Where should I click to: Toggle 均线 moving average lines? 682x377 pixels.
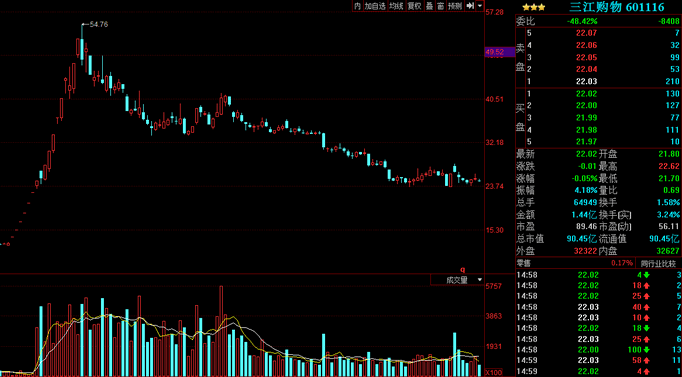[396, 6]
